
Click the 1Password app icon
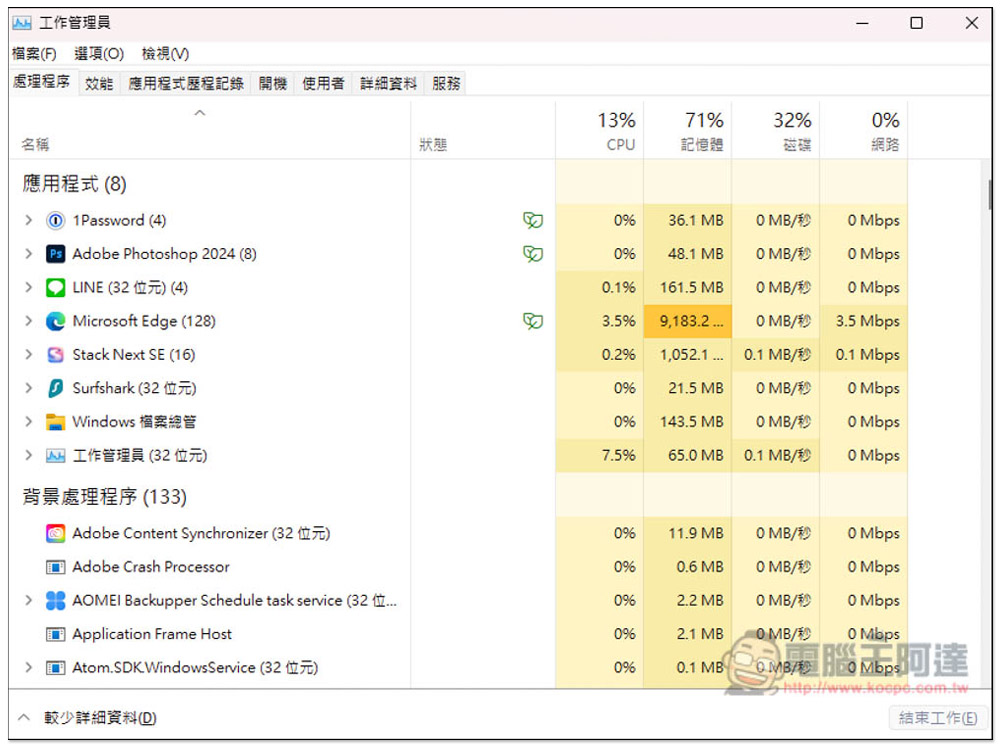point(55,221)
